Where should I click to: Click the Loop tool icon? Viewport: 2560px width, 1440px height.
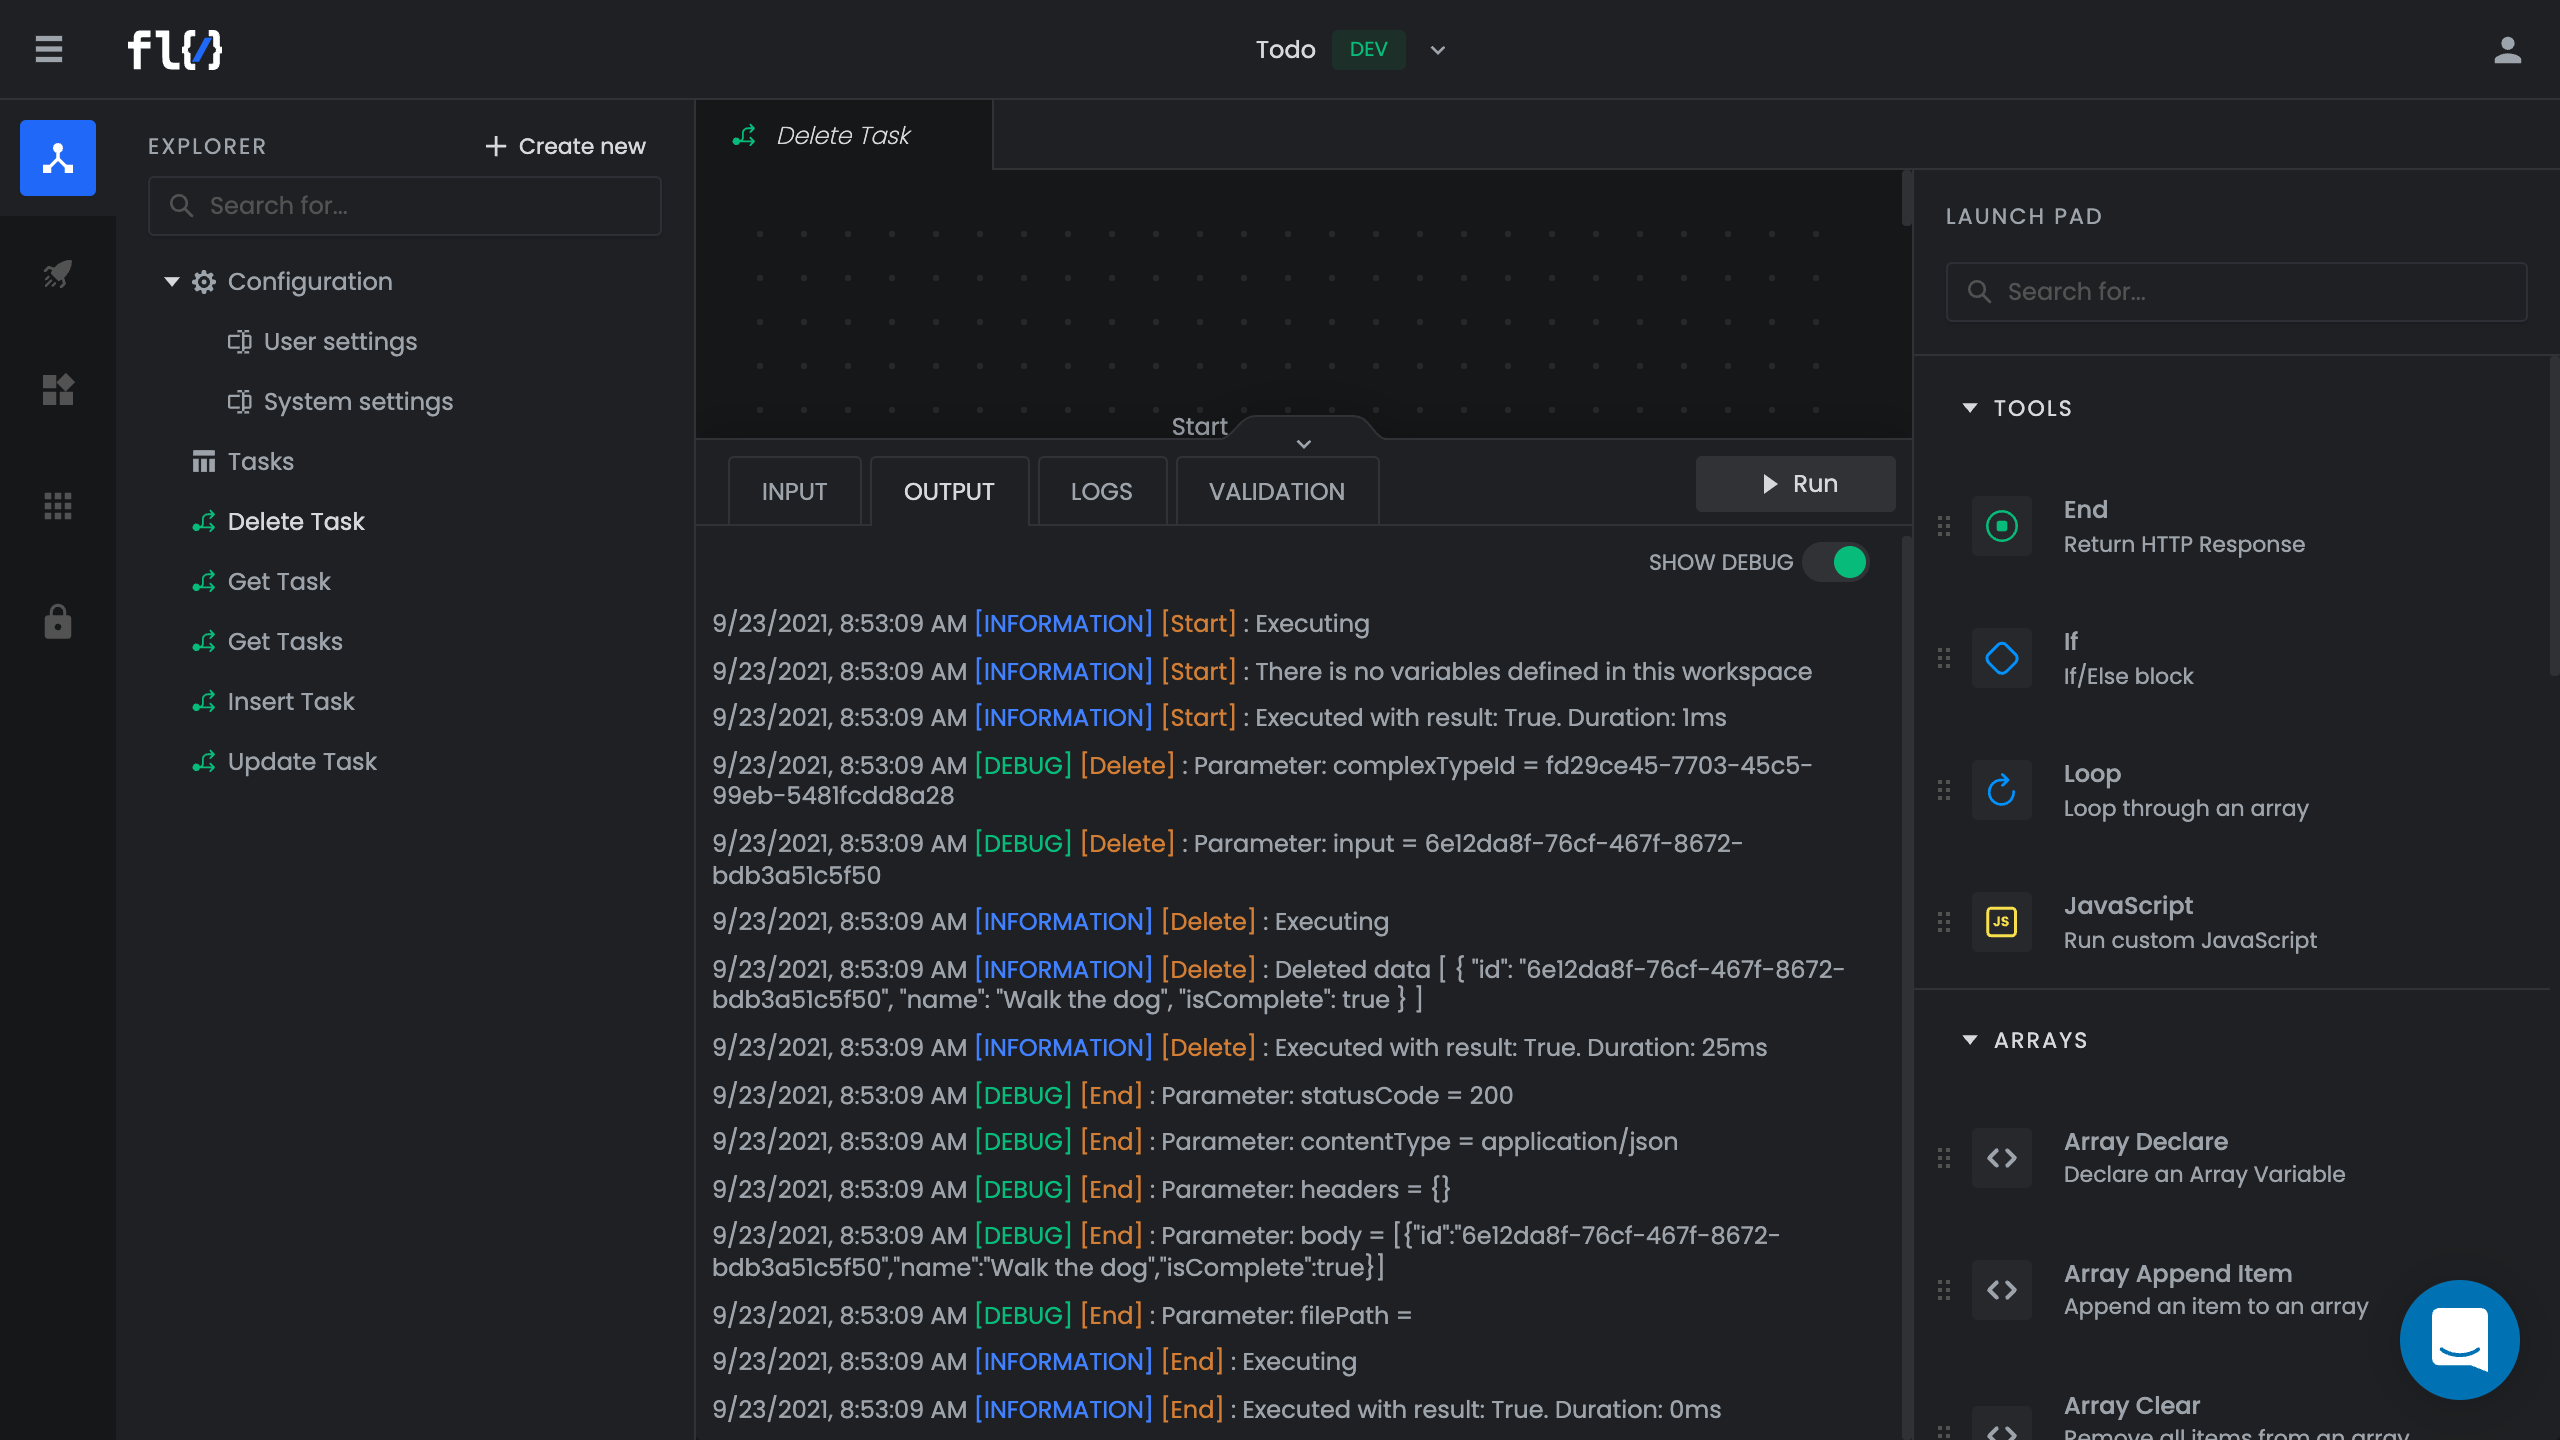2002,790
